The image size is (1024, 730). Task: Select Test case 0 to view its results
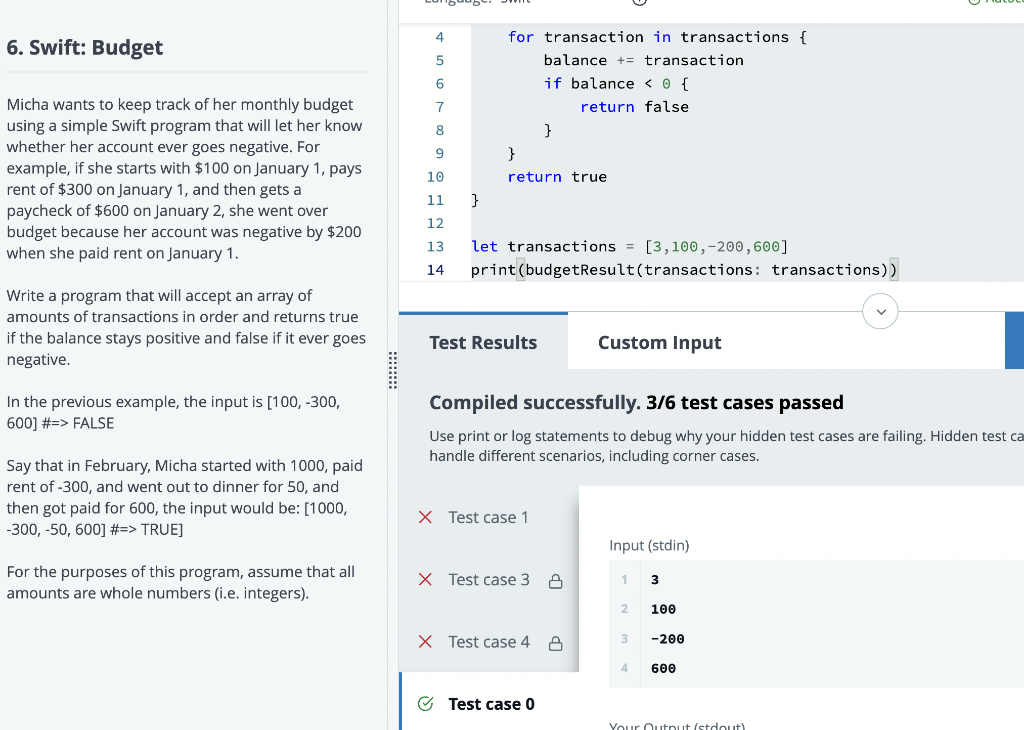click(x=490, y=703)
